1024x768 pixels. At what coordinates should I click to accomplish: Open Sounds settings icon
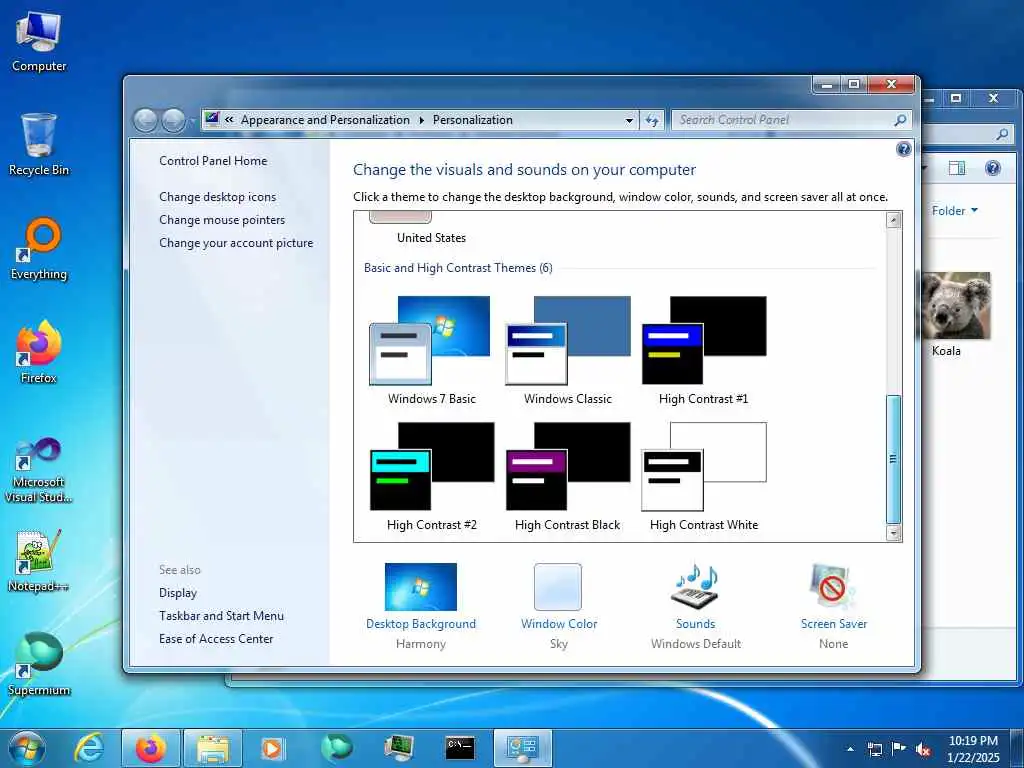(696, 586)
